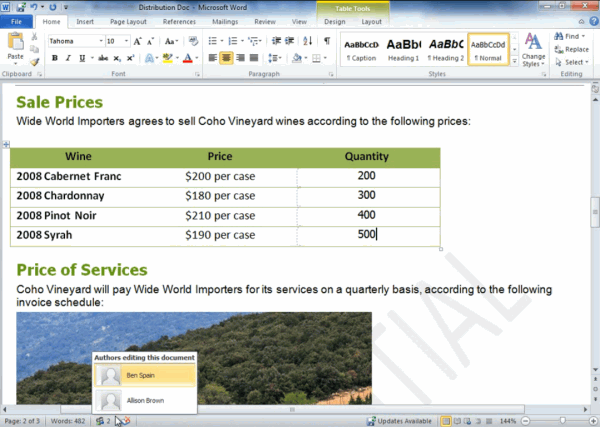Justify paragraph text
Image resolution: width=600 pixels, height=427 pixels.
[254, 58]
